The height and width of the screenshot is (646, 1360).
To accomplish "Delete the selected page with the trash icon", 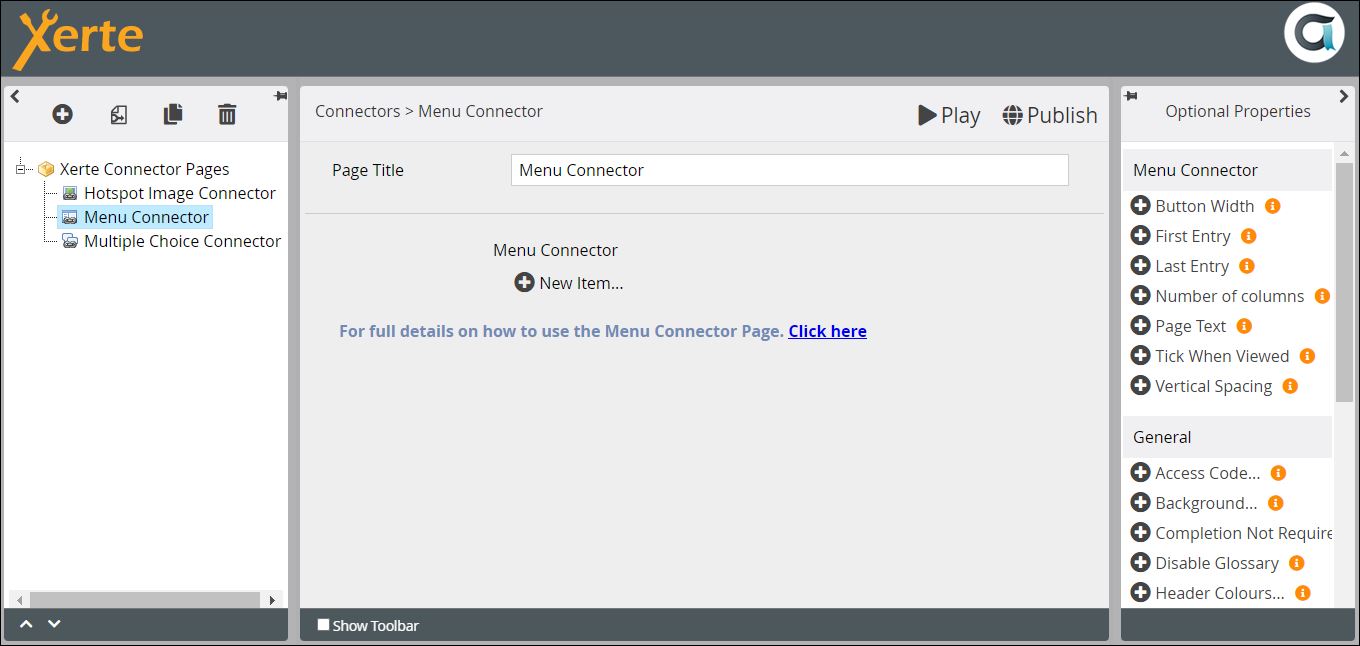I will [227, 114].
